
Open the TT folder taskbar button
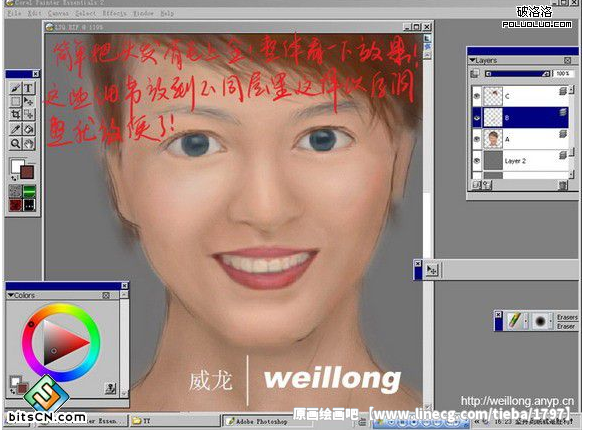(174, 421)
